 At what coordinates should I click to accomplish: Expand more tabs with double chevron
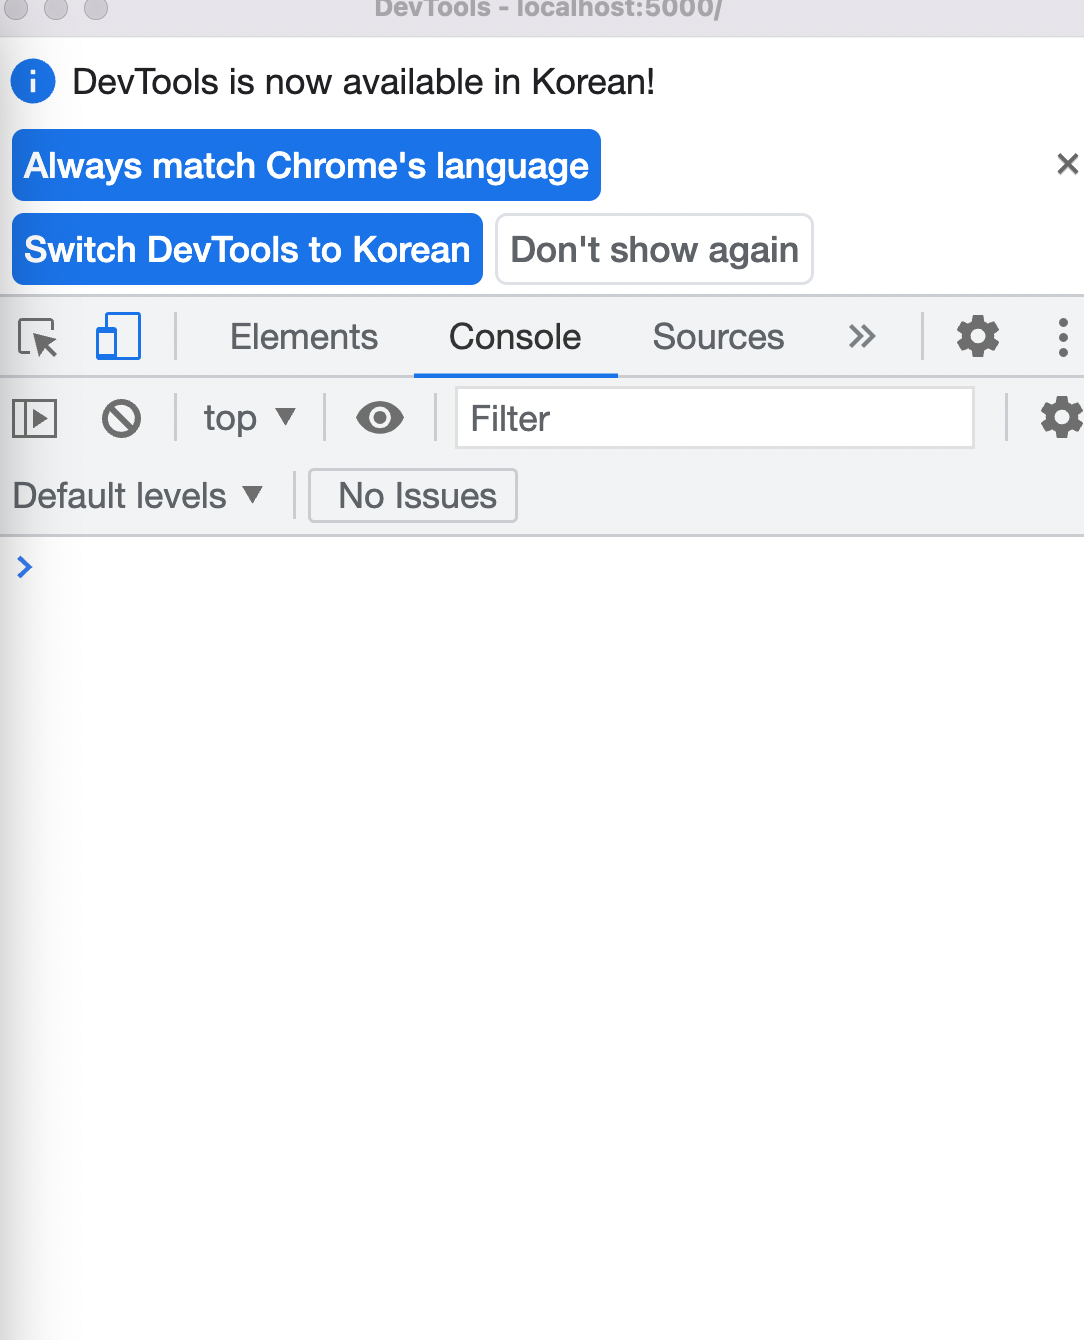pos(862,336)
